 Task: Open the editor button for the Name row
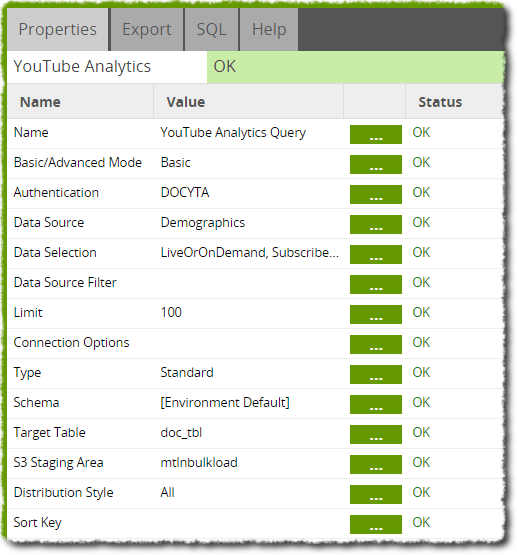tap(376, 135)
